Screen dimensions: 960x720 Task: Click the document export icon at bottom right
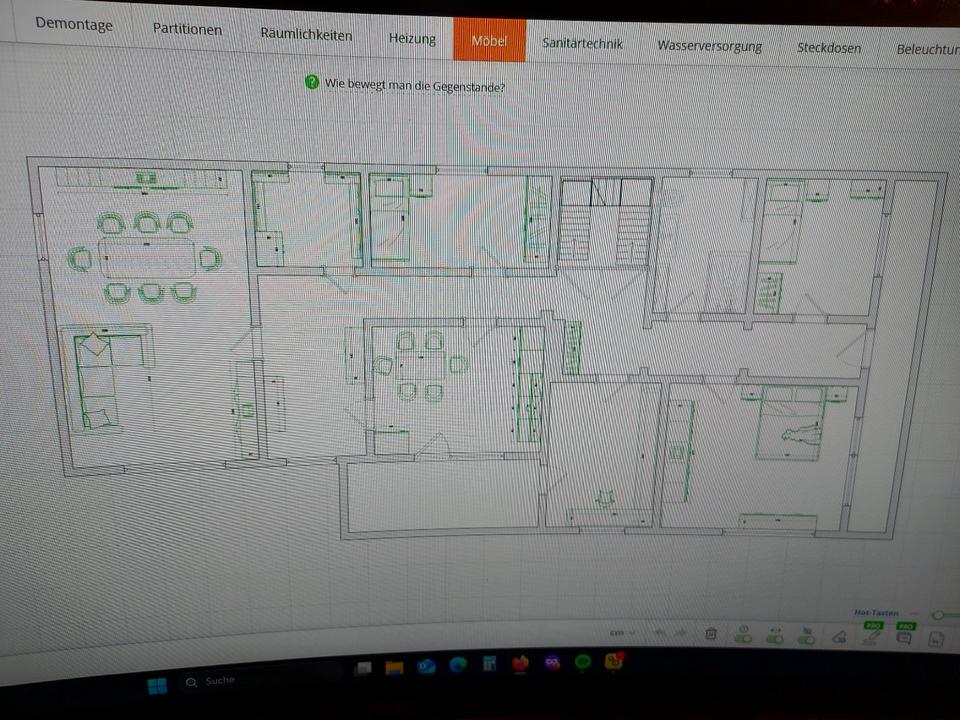(x=937, y=640)
